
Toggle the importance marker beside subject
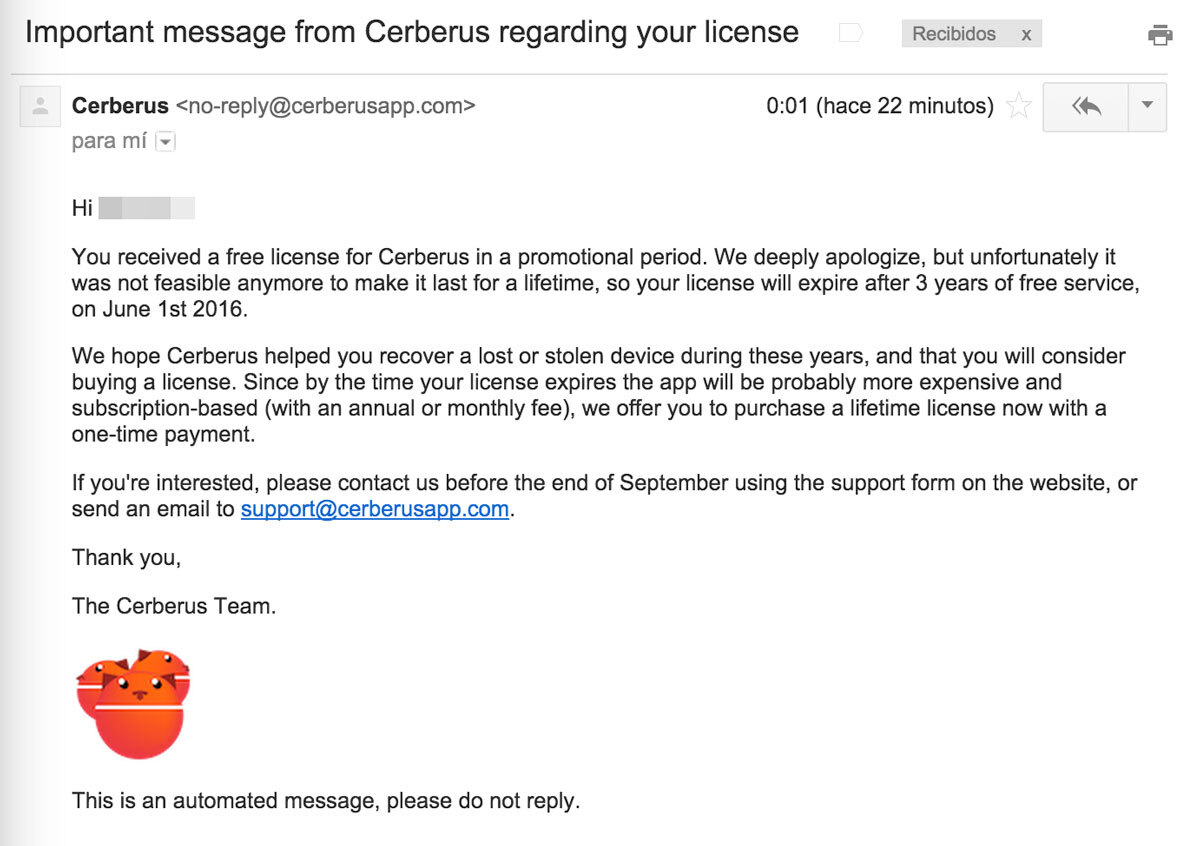pyautogui.click(x=850, y=34)
